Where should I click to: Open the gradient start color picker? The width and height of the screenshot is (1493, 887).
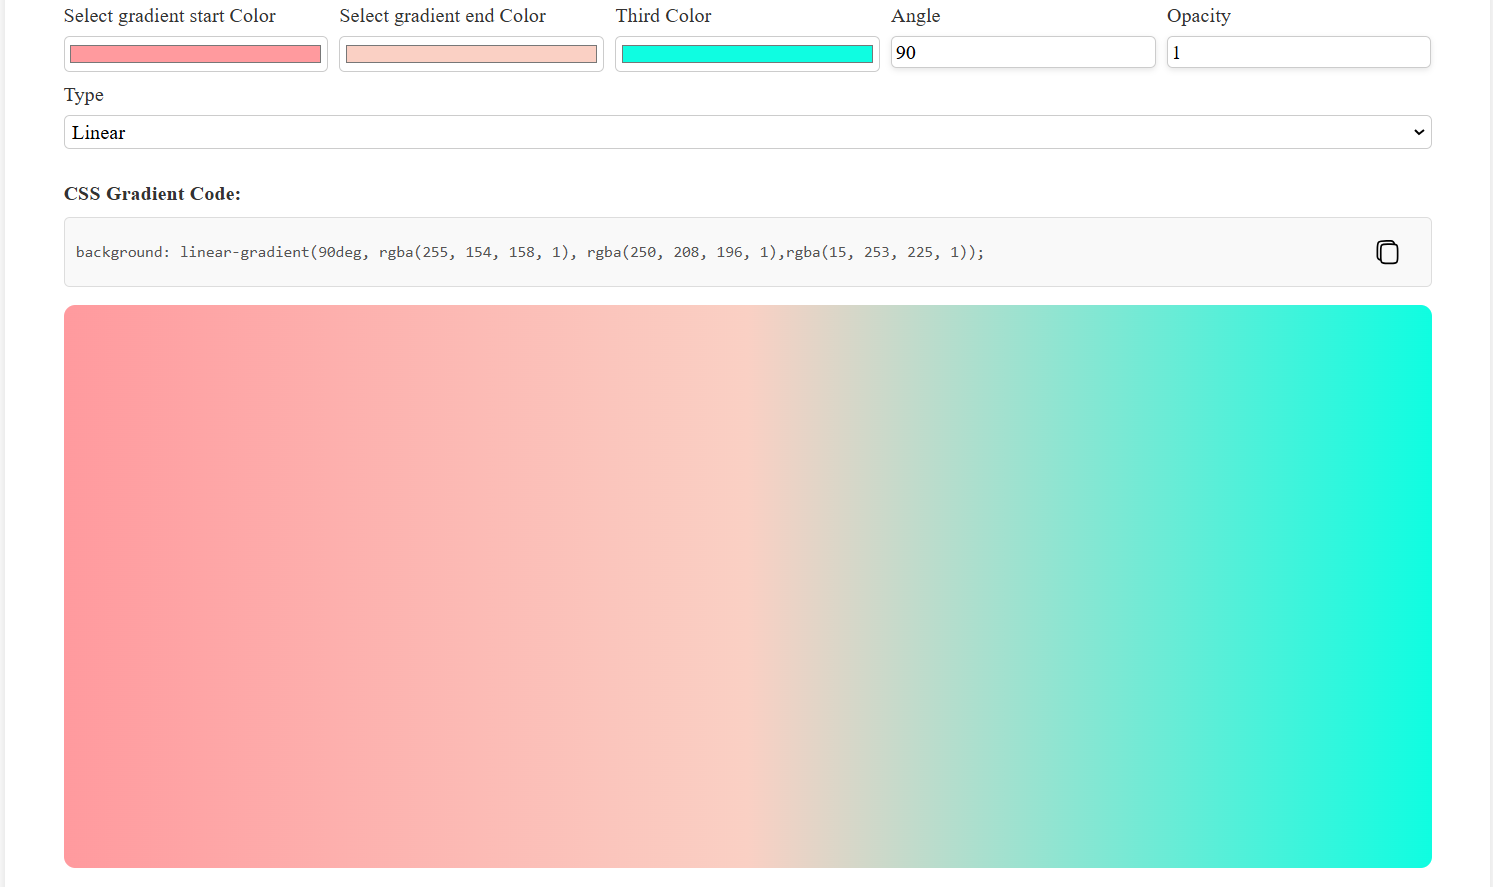[196, 54]
